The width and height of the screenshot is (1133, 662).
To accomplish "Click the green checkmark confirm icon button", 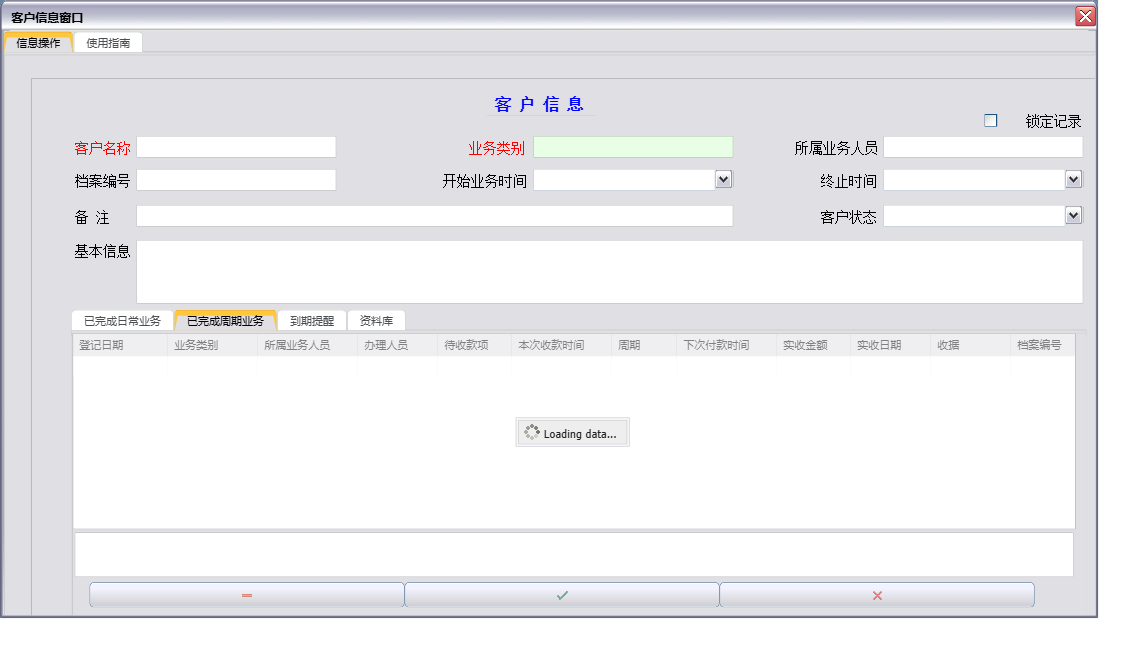I will pyautogui.click(x=561, y=594).
